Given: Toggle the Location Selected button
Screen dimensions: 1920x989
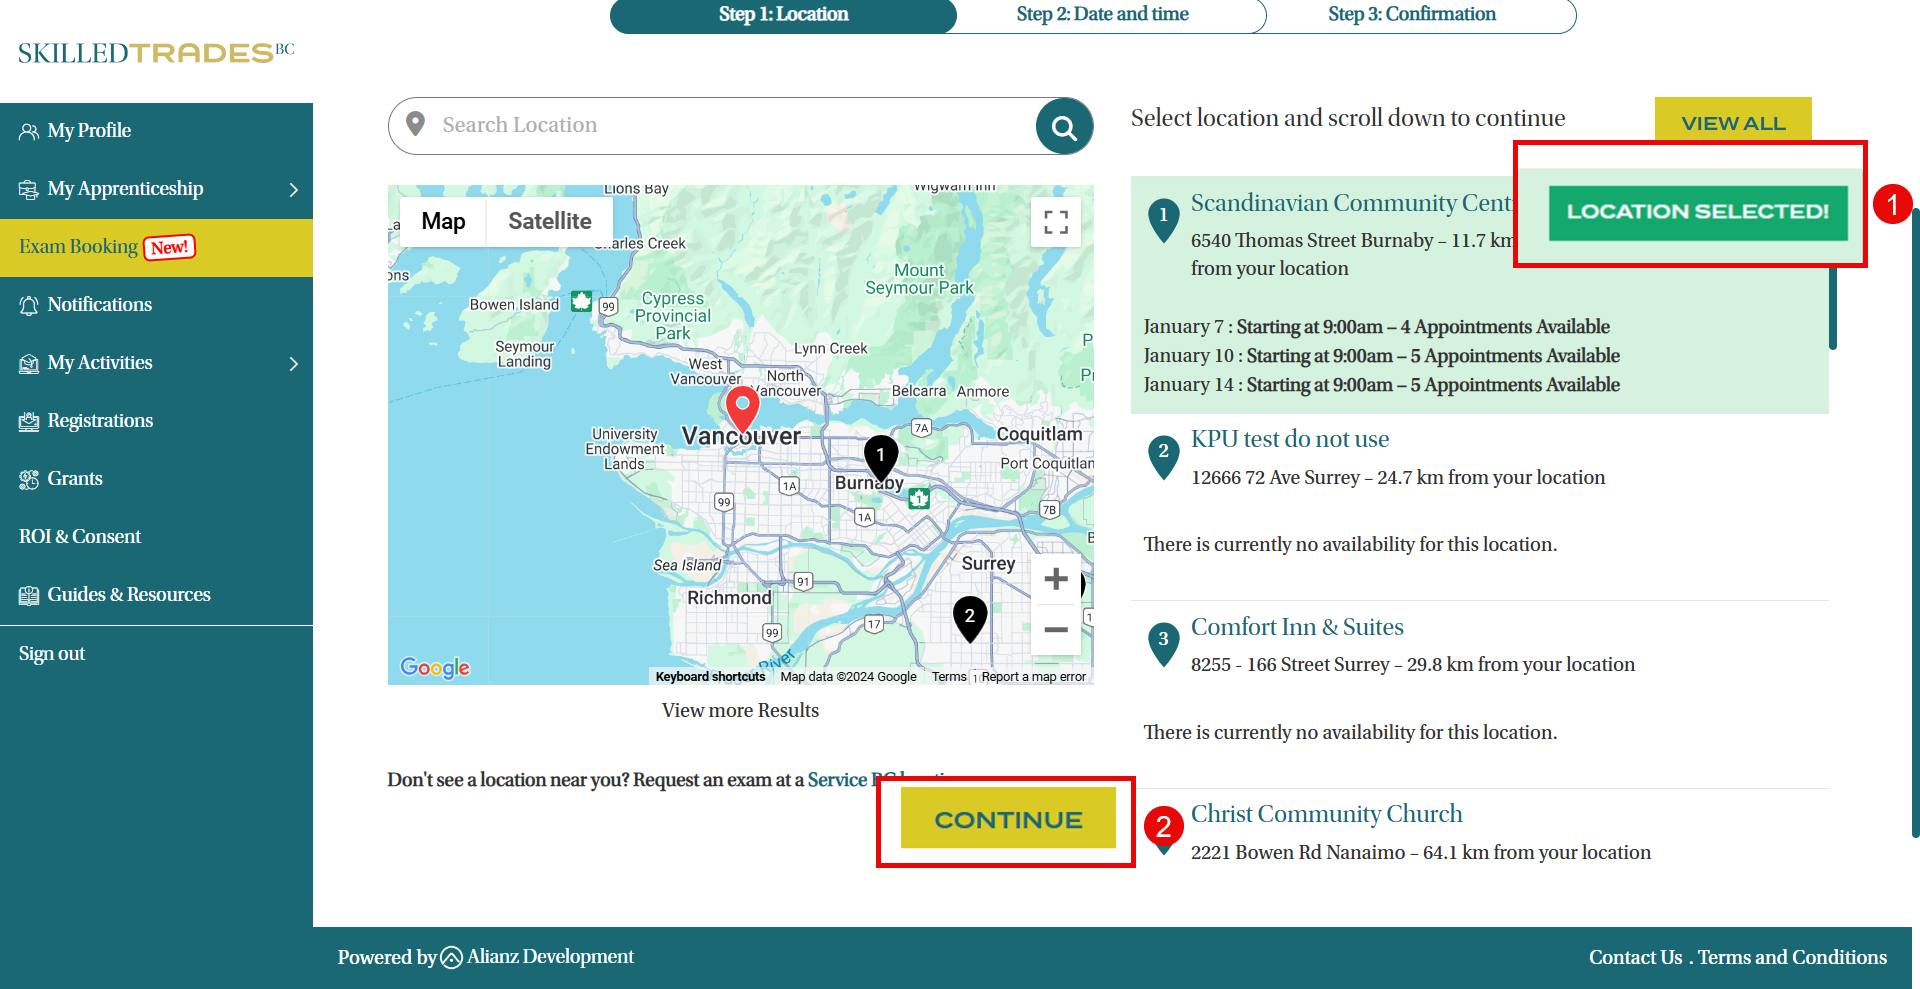Looking at the screenshot, I should point(1697,212).
